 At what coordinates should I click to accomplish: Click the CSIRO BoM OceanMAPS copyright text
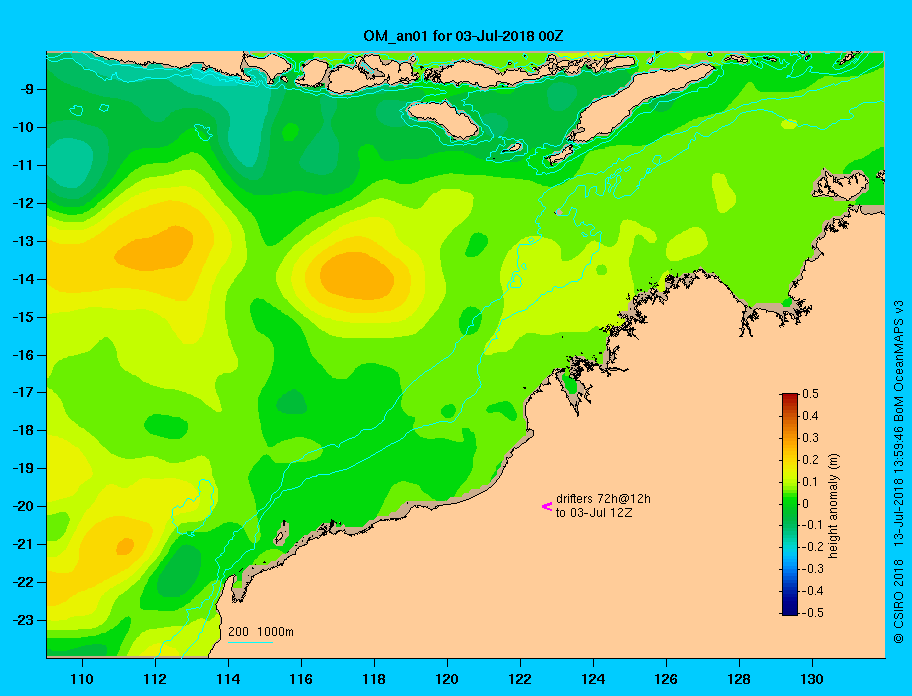click(x=899, y=472)
